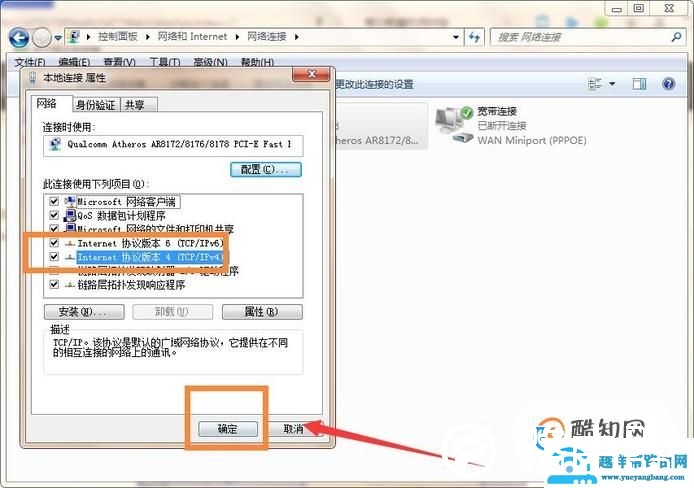Open the 帮助(H) menu
This screenshot has width=694, height=488.
click(257, 62)
